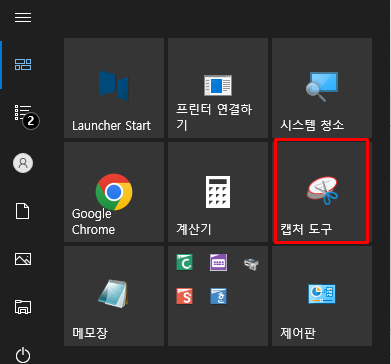This screenshot has height=364, width=391.
Task: Open the 시스템 청소 tile
Action: click(322, 88)
